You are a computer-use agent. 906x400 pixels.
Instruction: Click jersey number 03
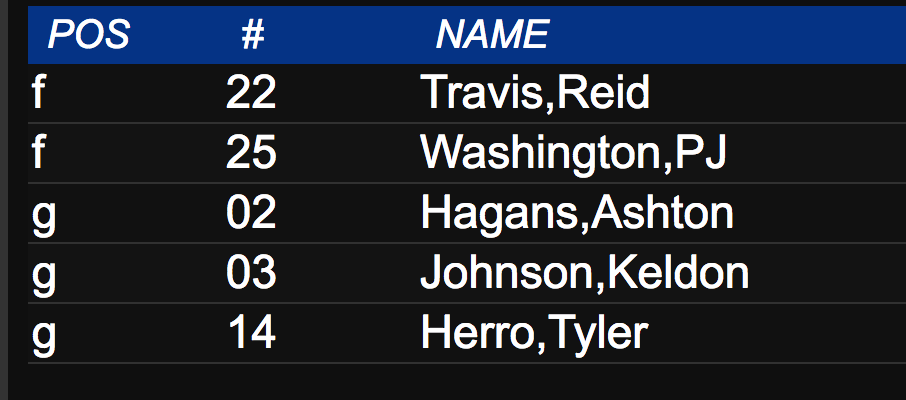[x=251, y=273]
